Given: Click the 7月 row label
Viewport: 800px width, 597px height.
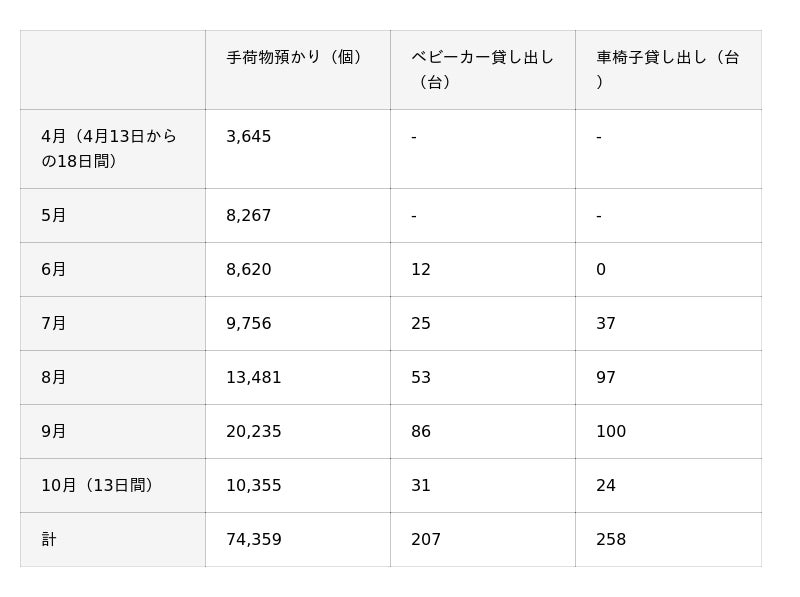Looking at the screenshot, I should (x=54, y=324).
